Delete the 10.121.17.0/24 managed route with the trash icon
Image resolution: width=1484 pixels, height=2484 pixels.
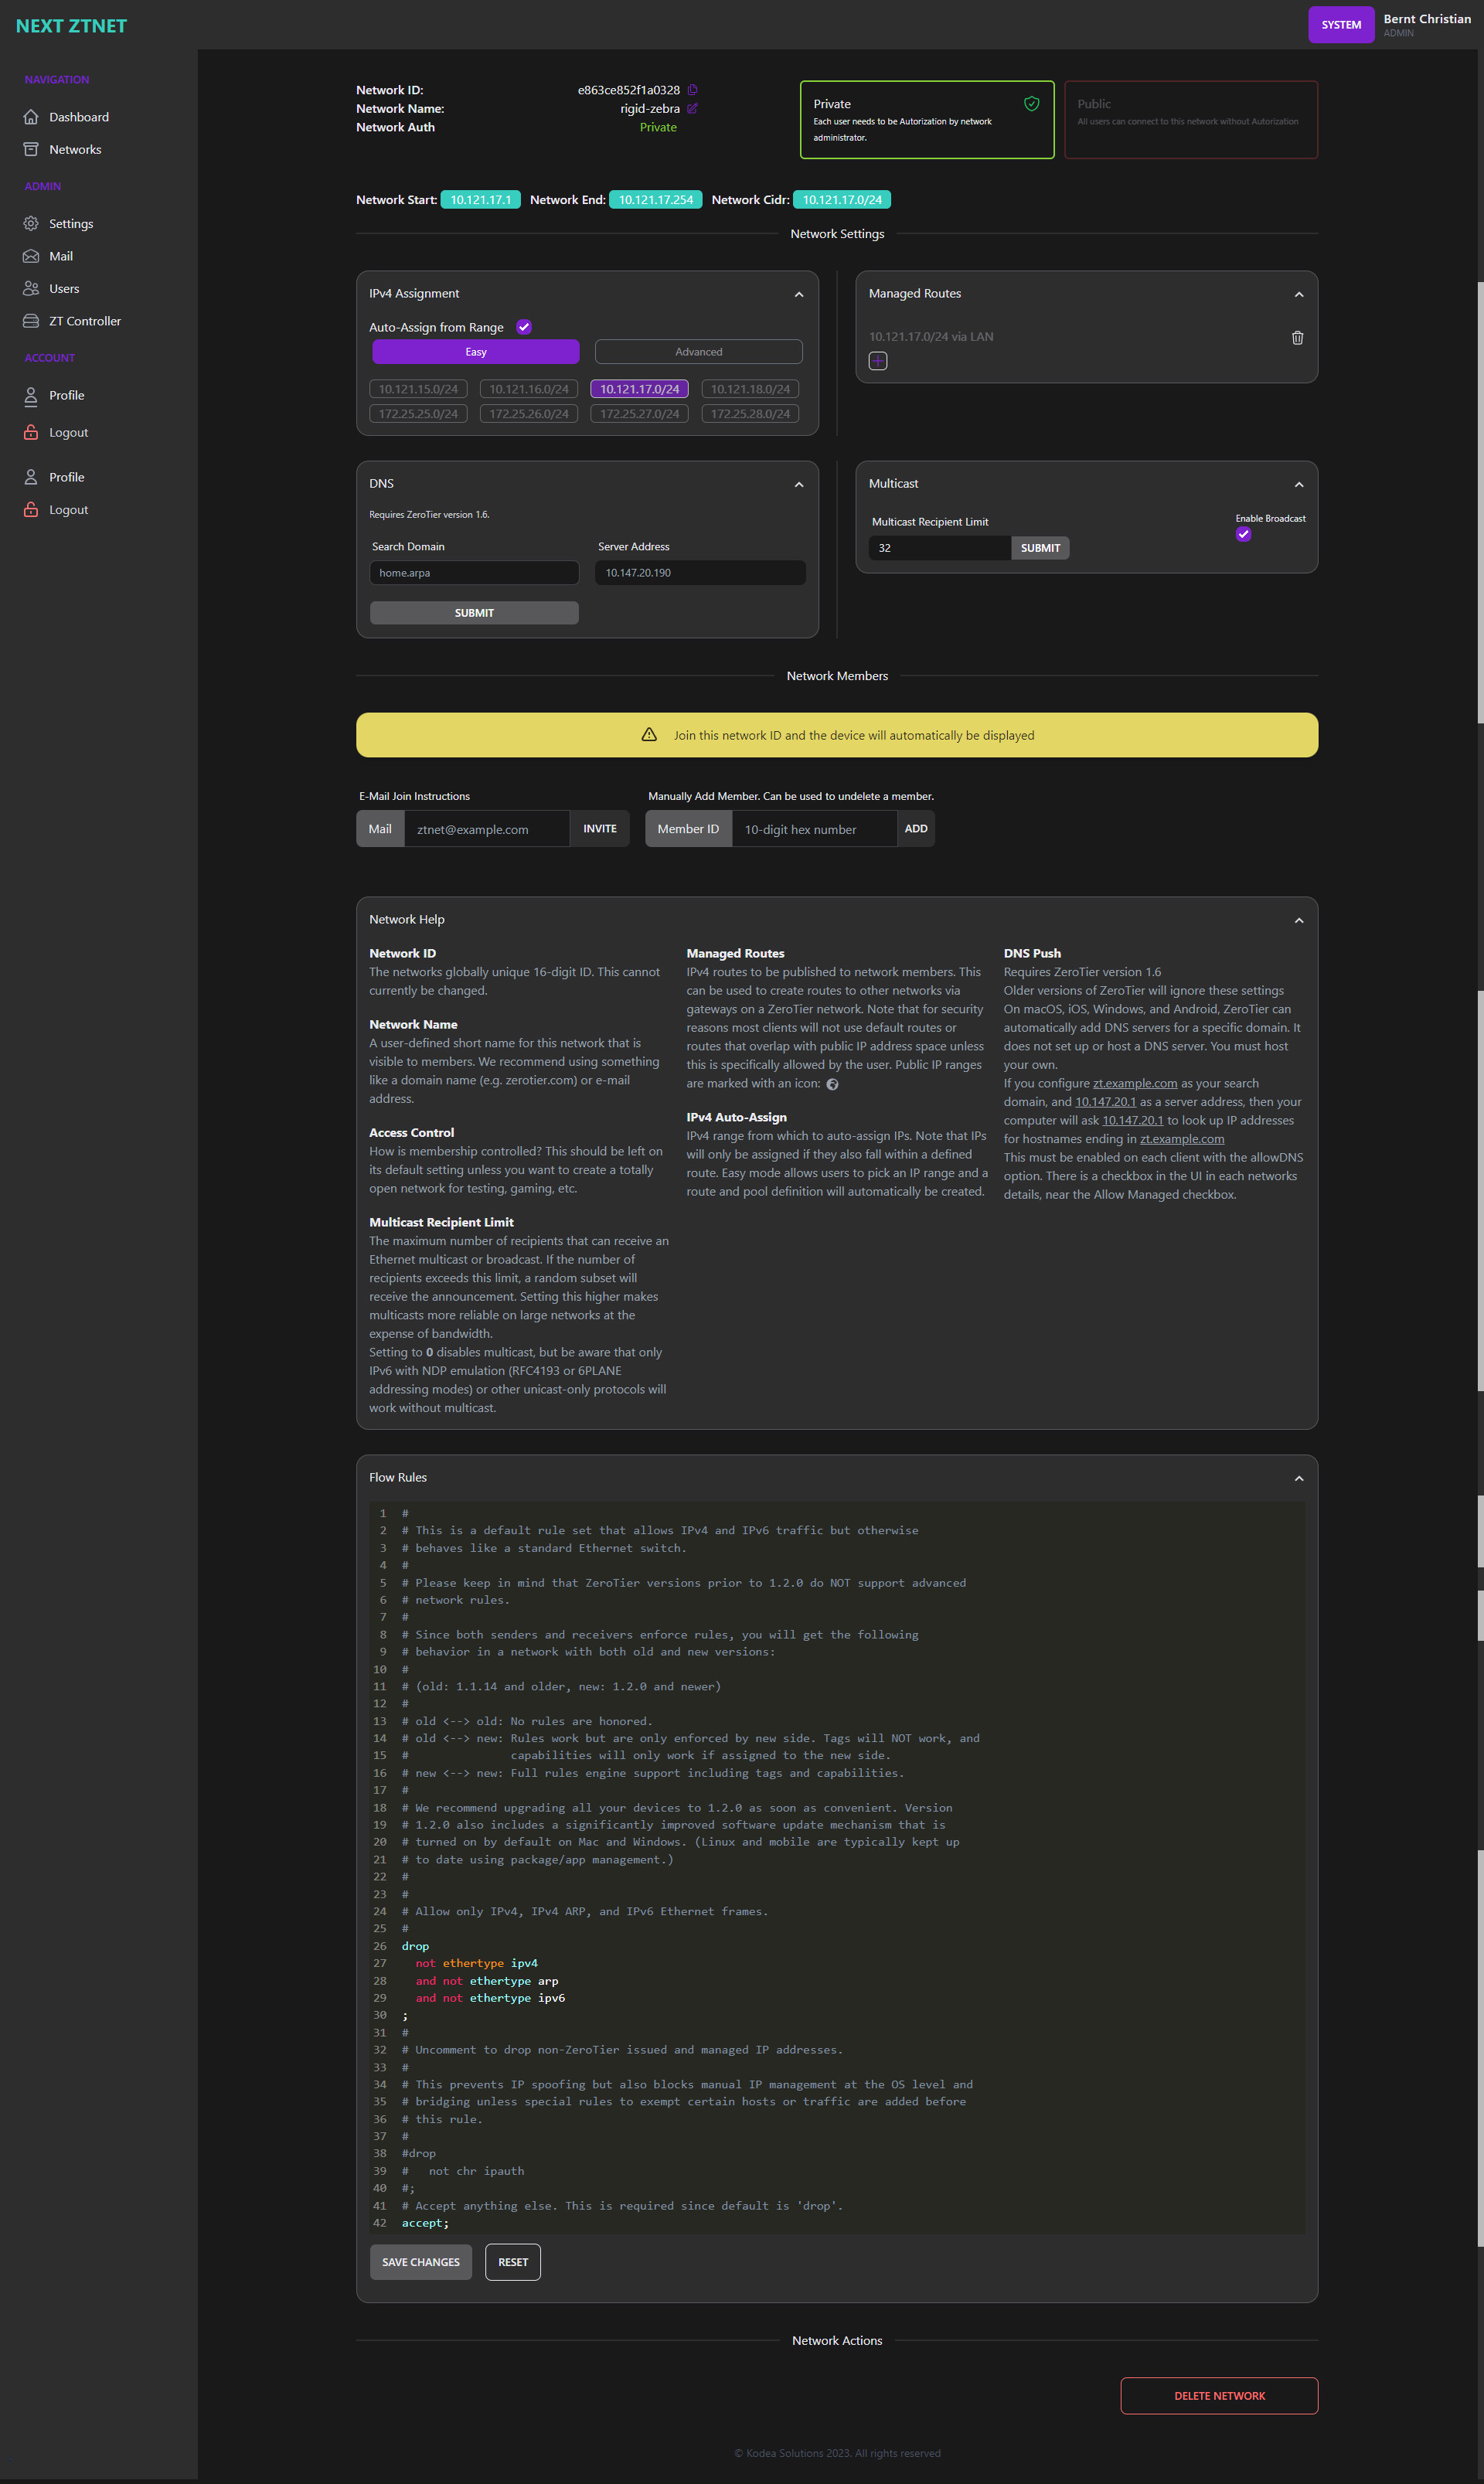point(1297,338)
